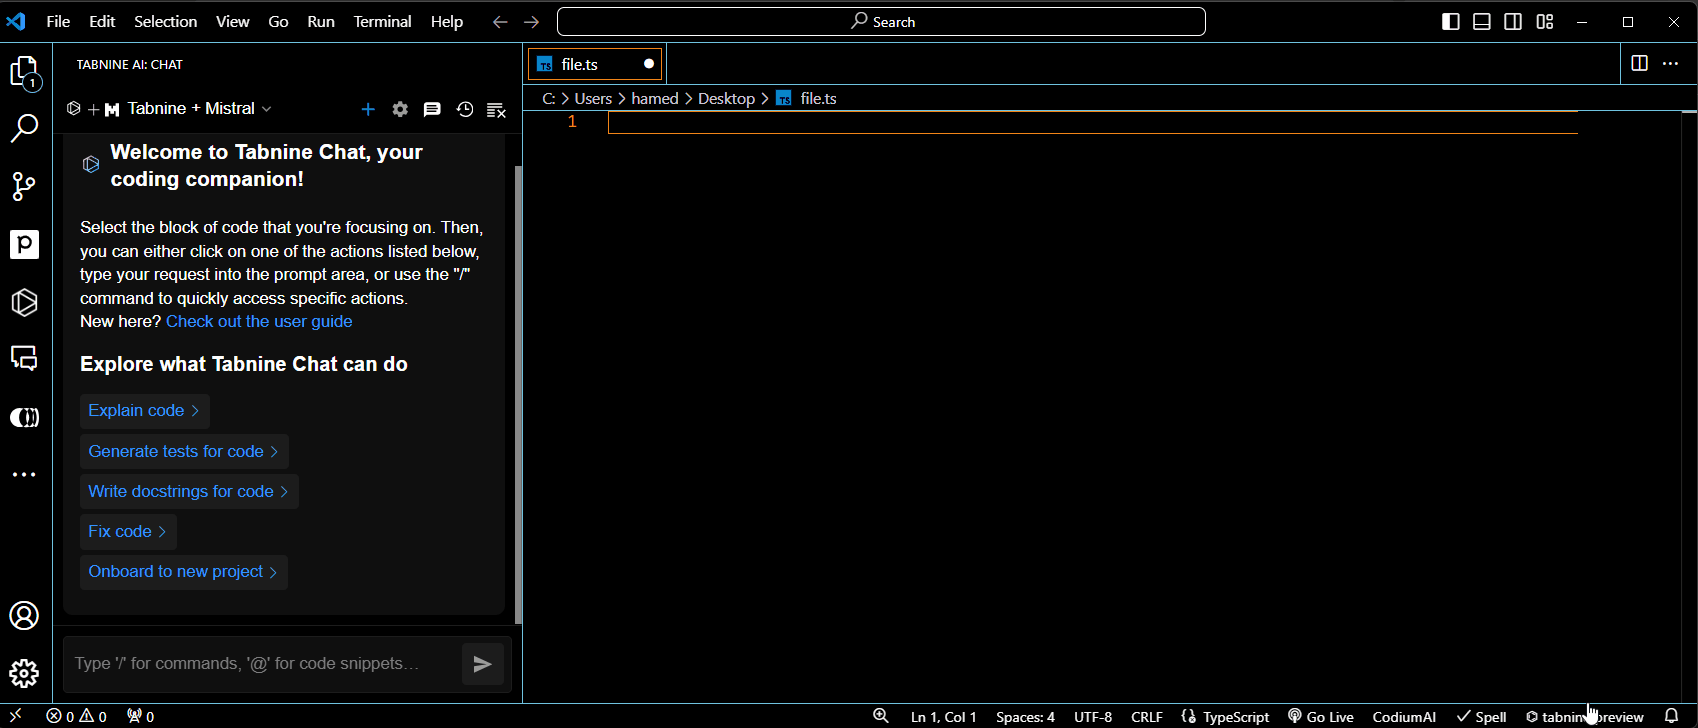
Task: Click the split editor right icon
Action: 1639,64
